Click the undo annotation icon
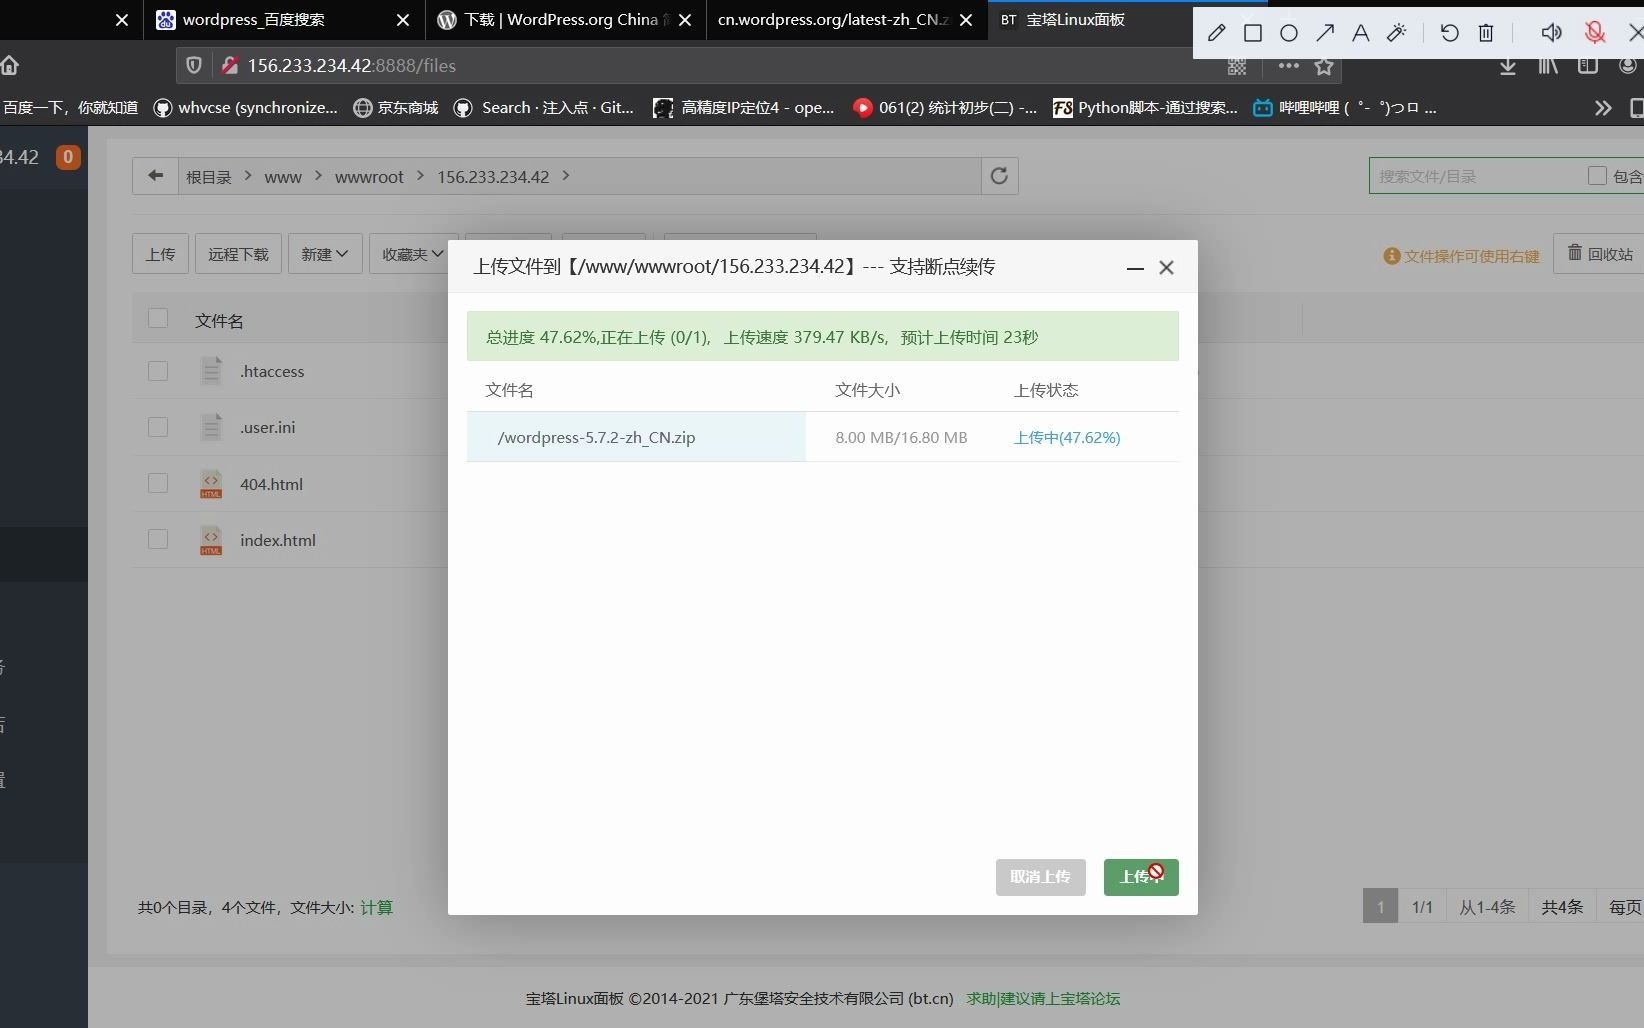 1449,33
